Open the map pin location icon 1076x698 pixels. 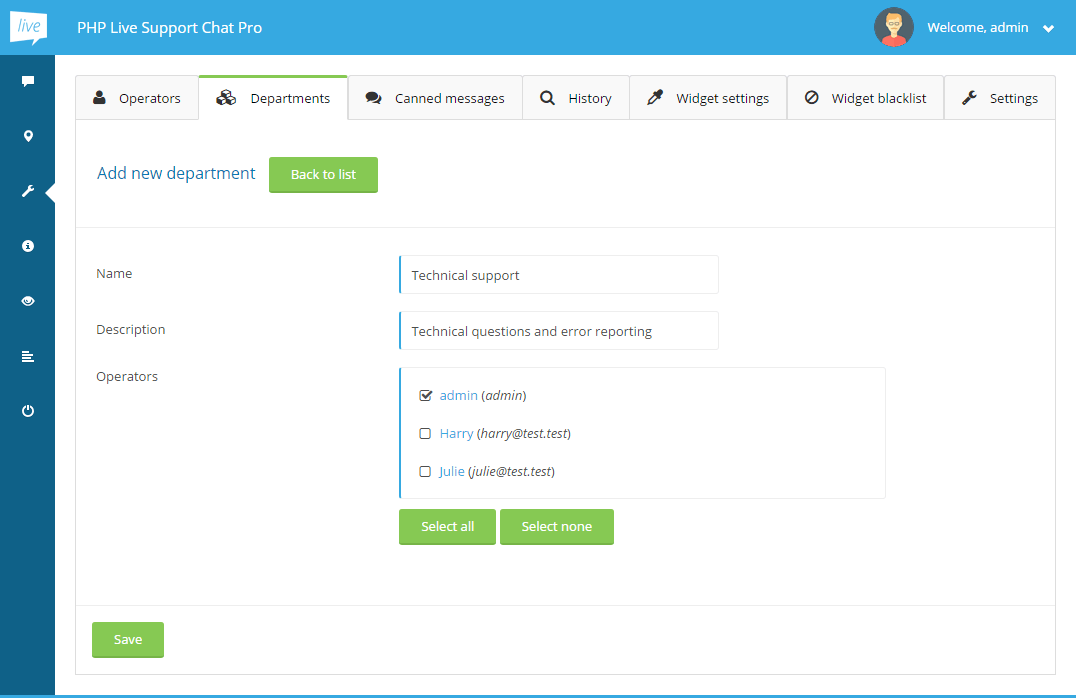(x=28, y=136)
